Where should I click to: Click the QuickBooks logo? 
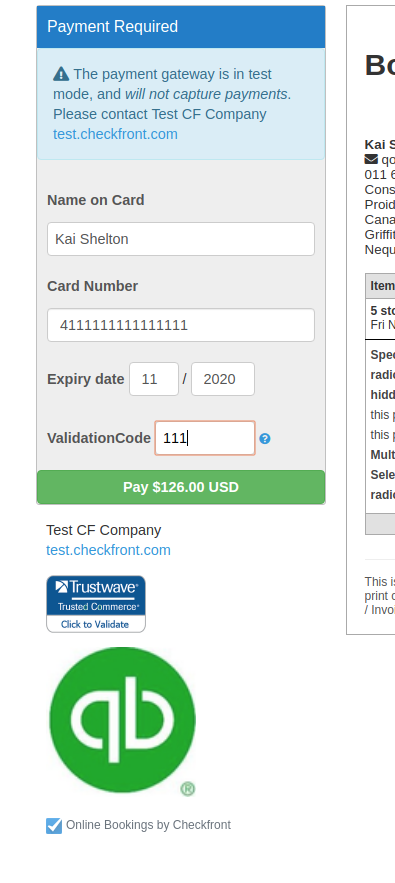[123, 721]
